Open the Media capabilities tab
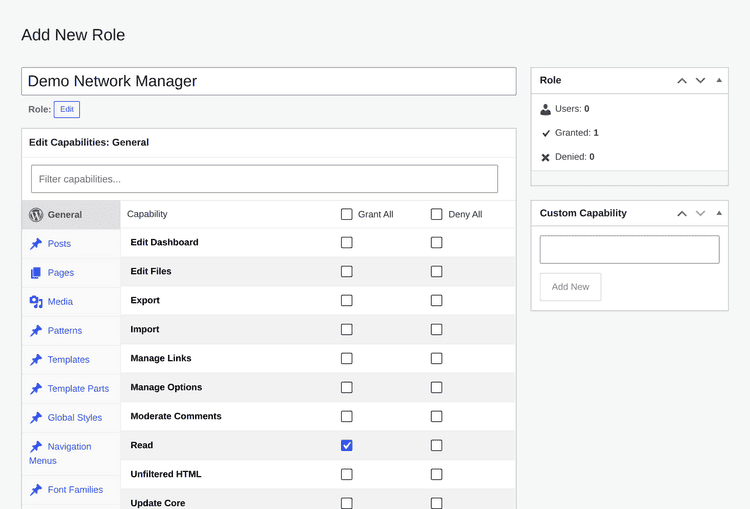Viewport: 750px width, 509px height. tap(71, 302)
